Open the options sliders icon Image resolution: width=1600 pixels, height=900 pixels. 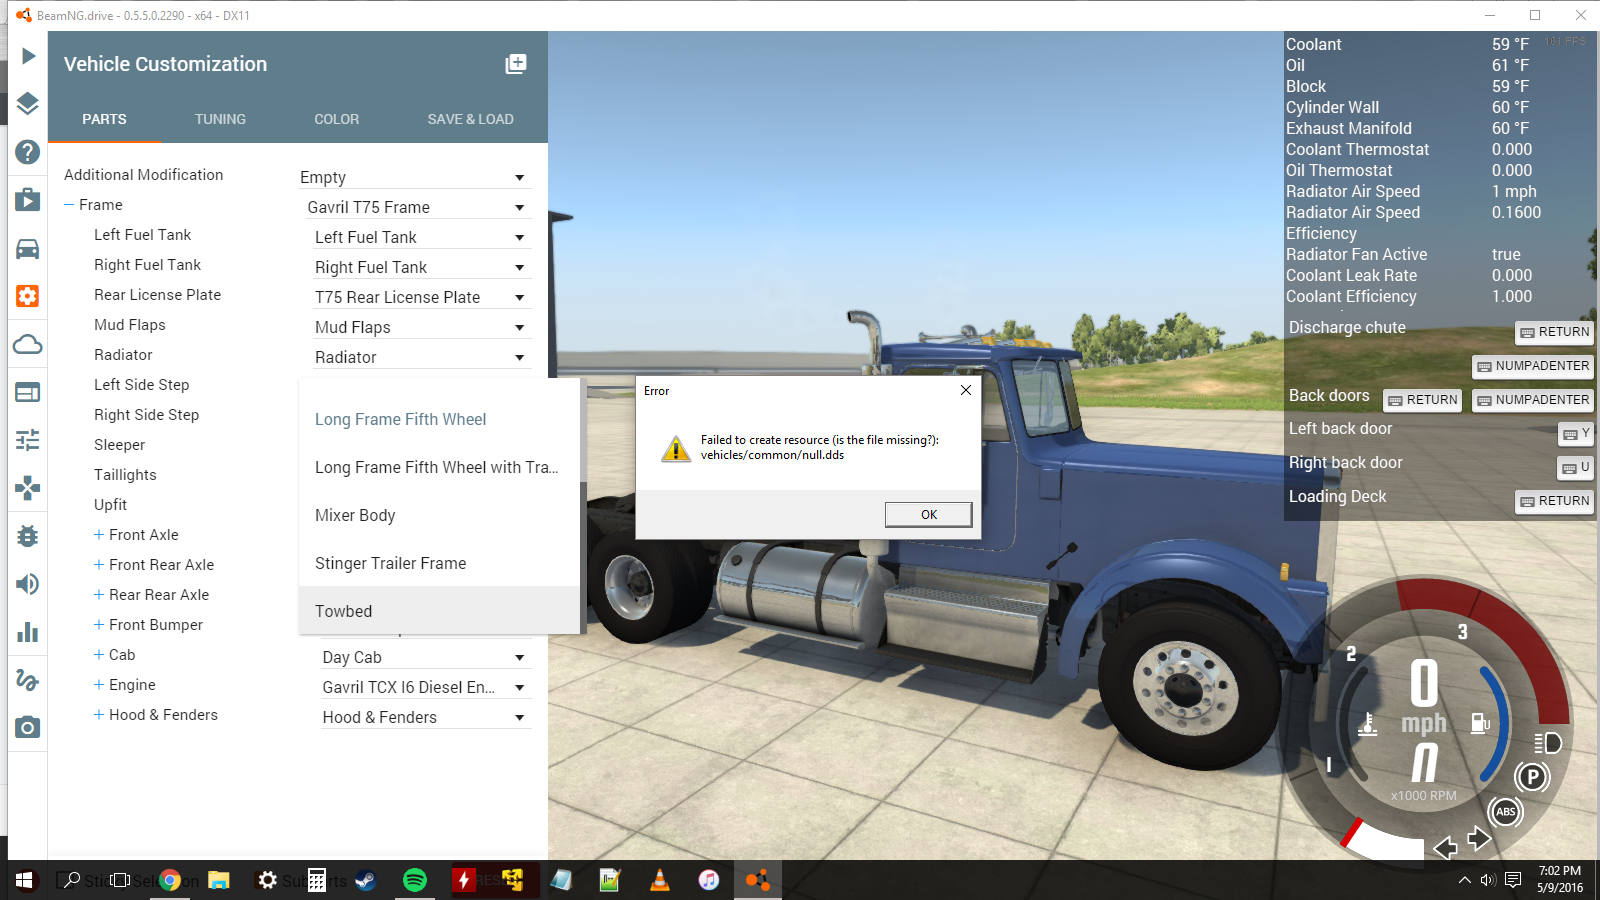pyautogui.click(x=28, y=440)
